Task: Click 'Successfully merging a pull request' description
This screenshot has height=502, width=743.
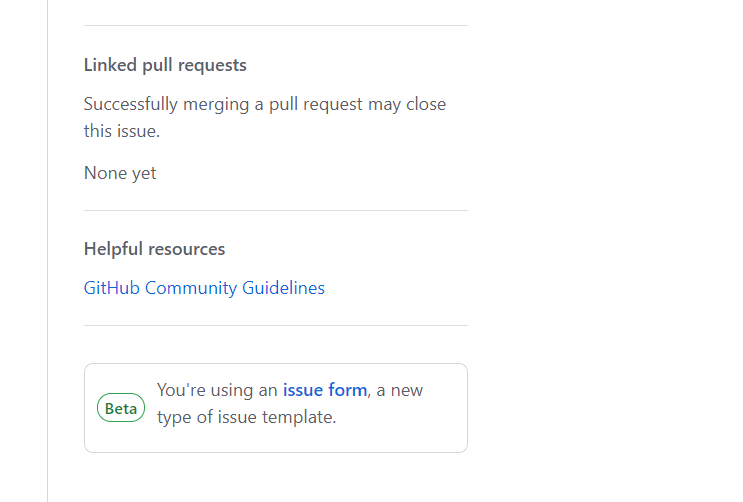Action: (x=265, y=118)
